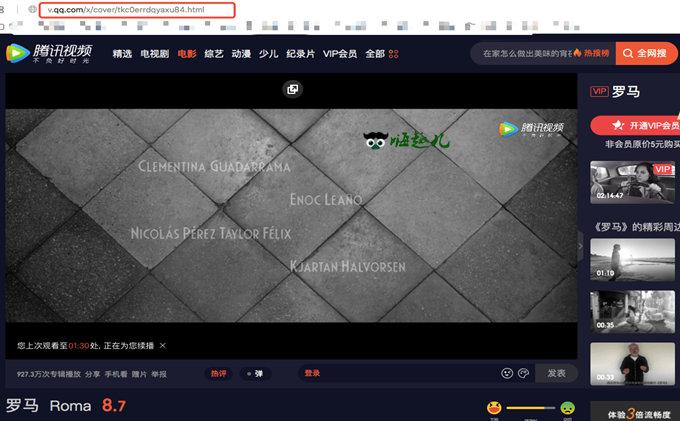This screenshot has height=421, width=680.
Task: Click the 赠片 gift movie link
Action: pos(139,374)
